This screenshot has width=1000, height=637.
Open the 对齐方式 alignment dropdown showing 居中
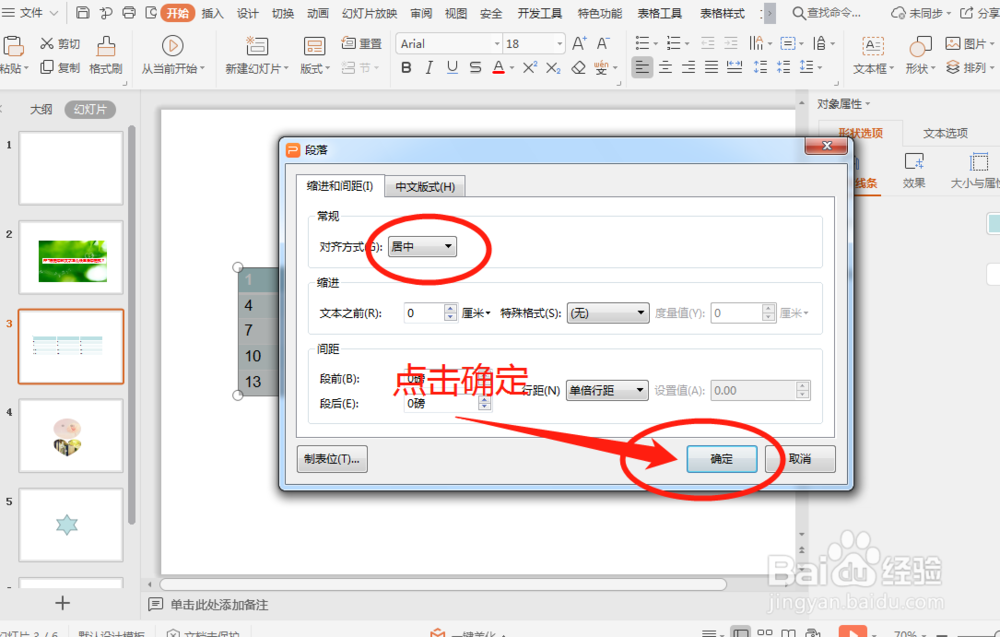pos(420,246)
